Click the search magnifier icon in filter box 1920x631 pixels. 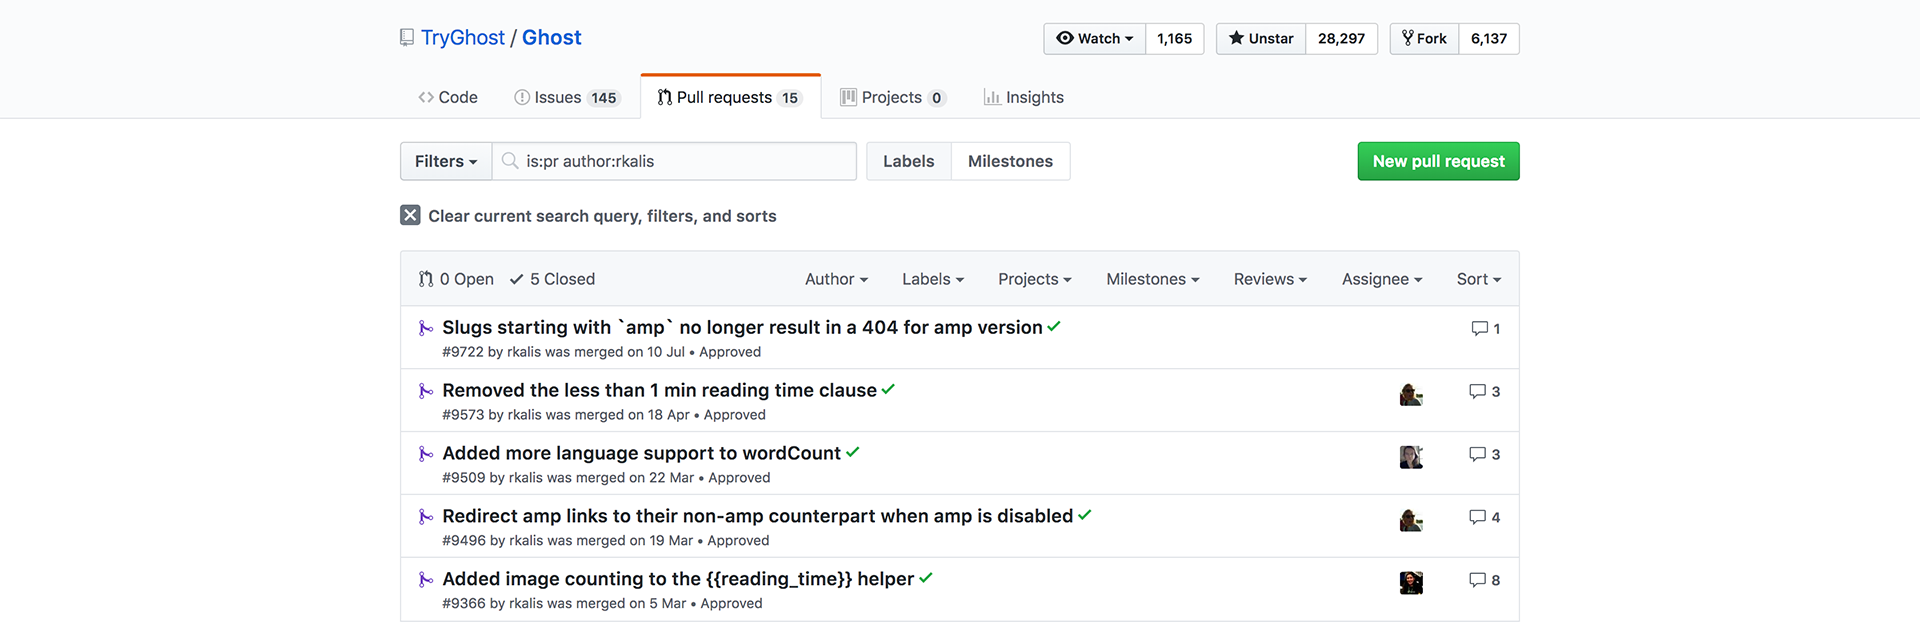click(x=510, y=161)
